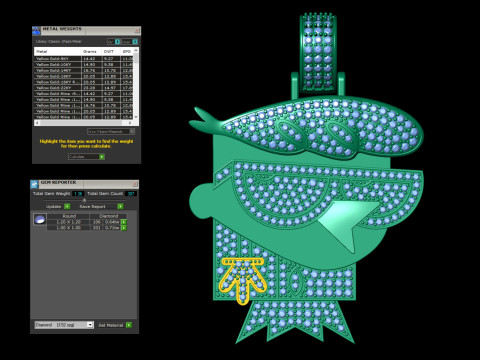Click the Gem Reporter panel icon

pos(35,184)
